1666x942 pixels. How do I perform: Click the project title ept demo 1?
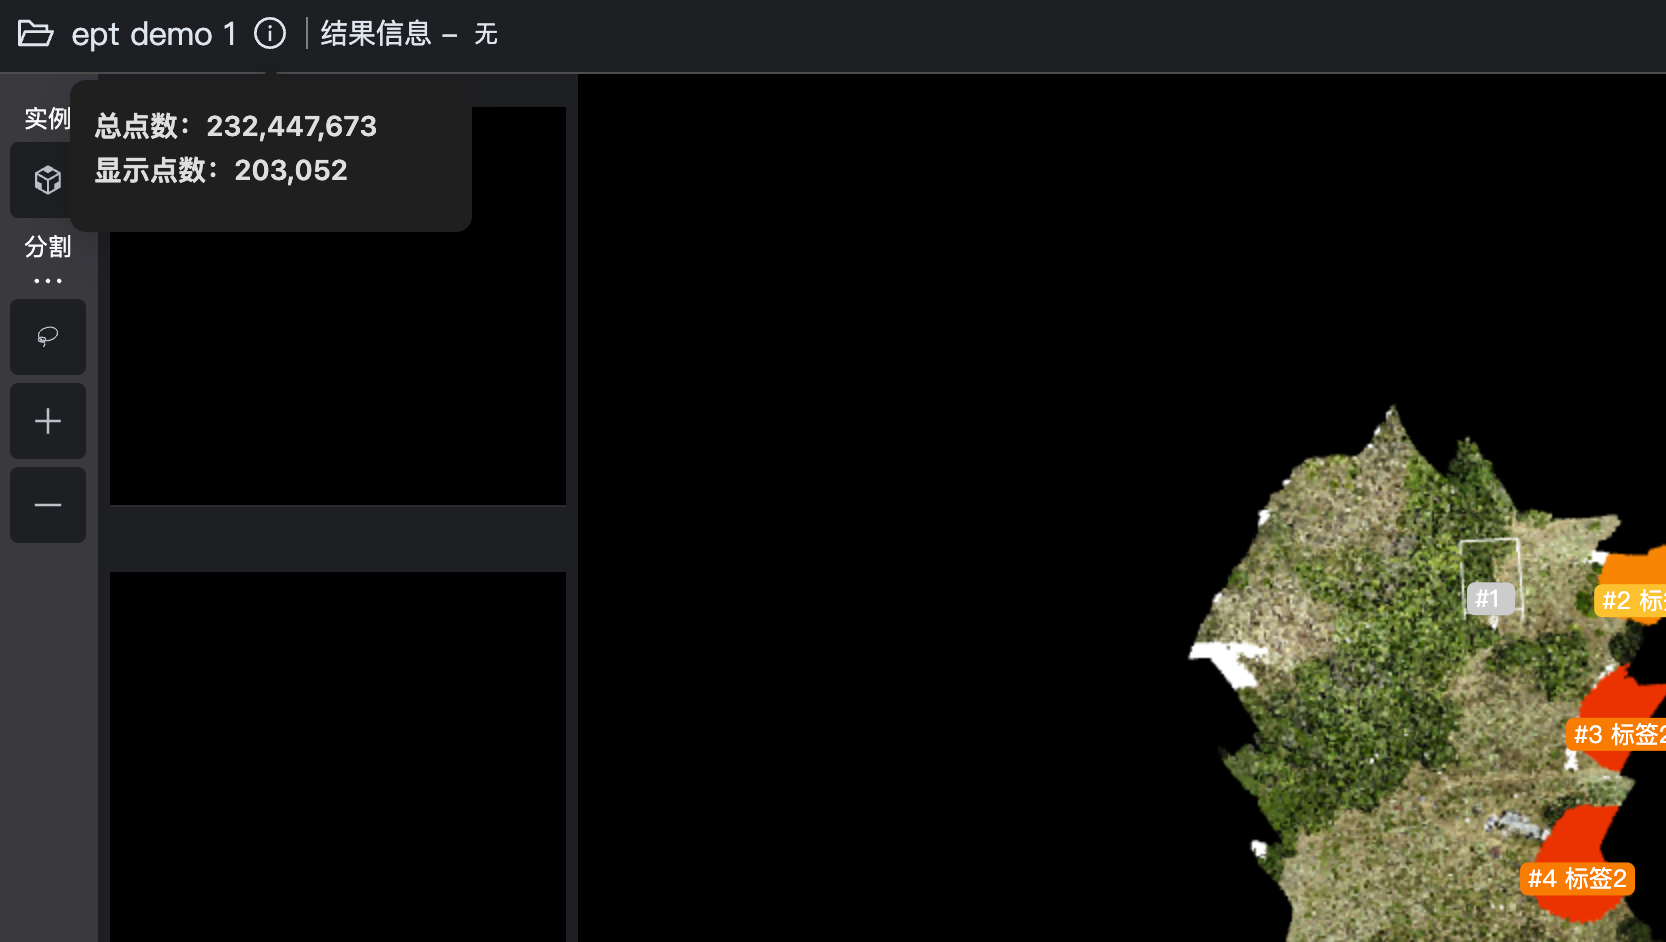pyautogui.click(x=153, y=34)
